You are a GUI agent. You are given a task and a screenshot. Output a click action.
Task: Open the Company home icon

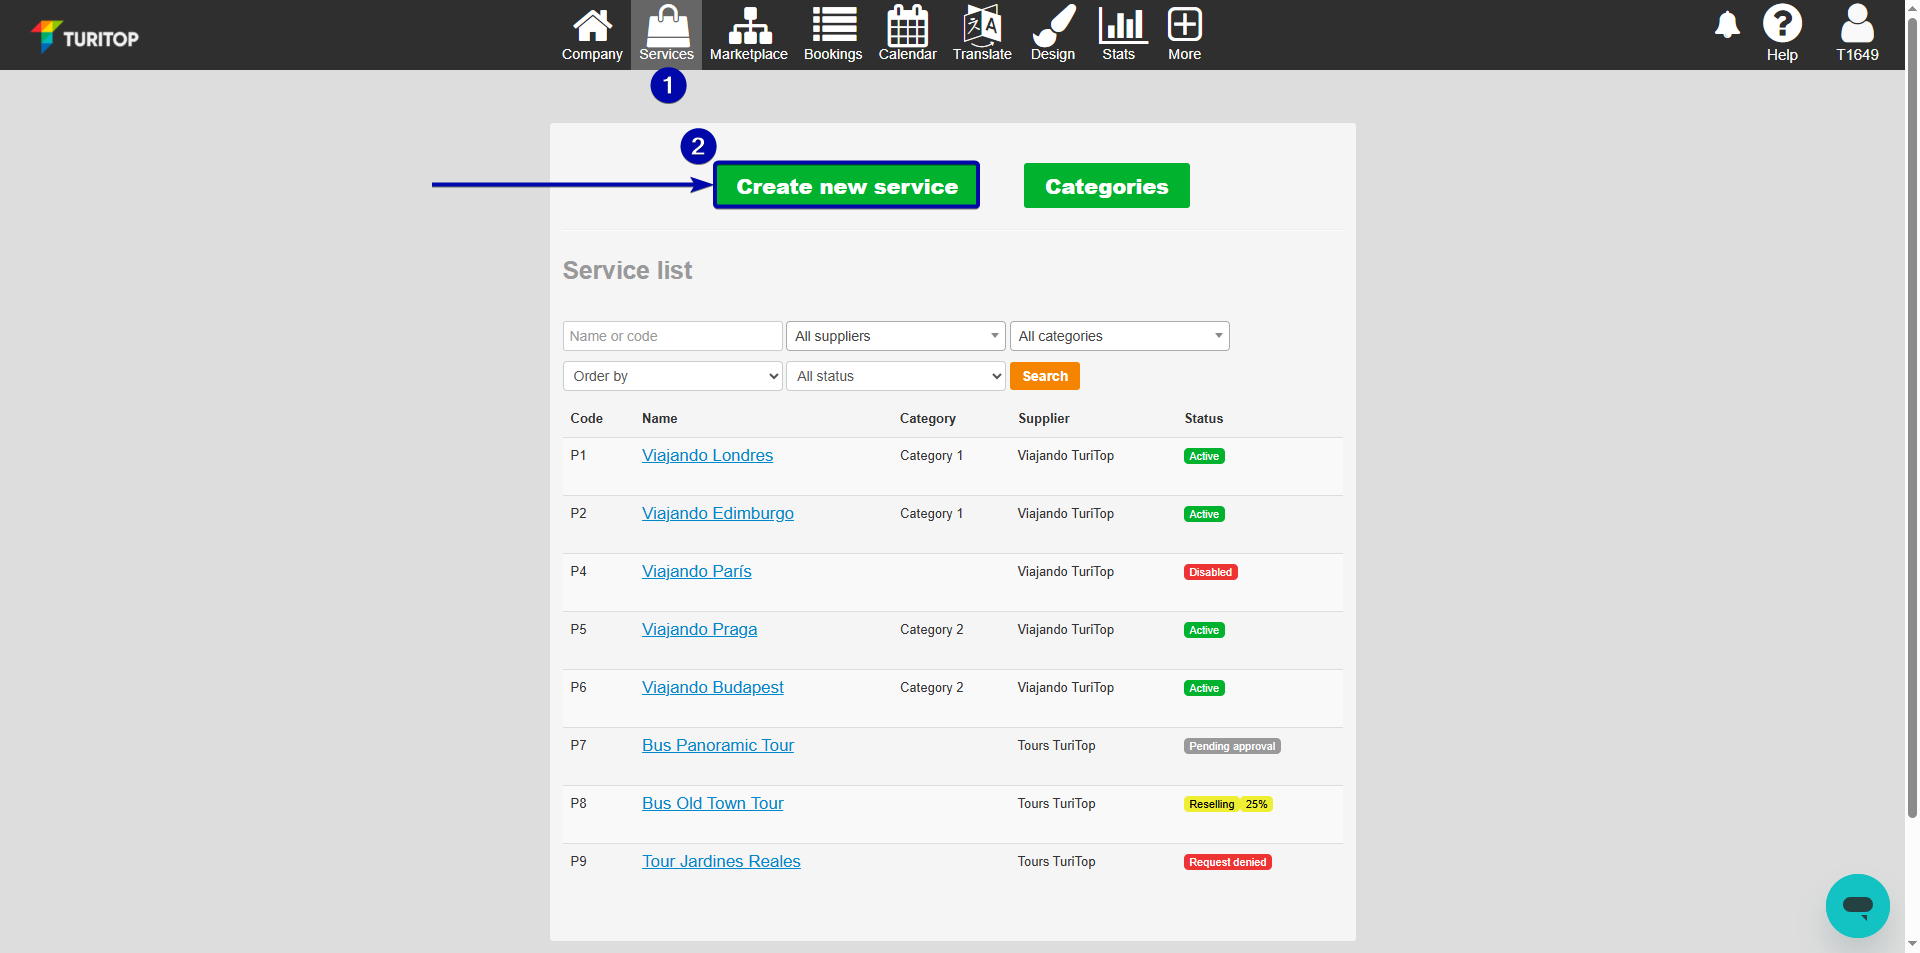[592, 27]
